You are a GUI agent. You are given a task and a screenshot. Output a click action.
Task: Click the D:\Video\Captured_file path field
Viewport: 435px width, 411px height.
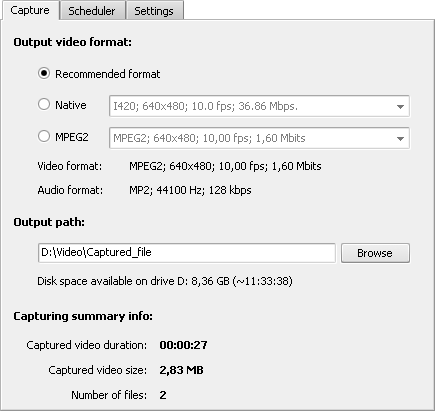(x=187, y=253)
